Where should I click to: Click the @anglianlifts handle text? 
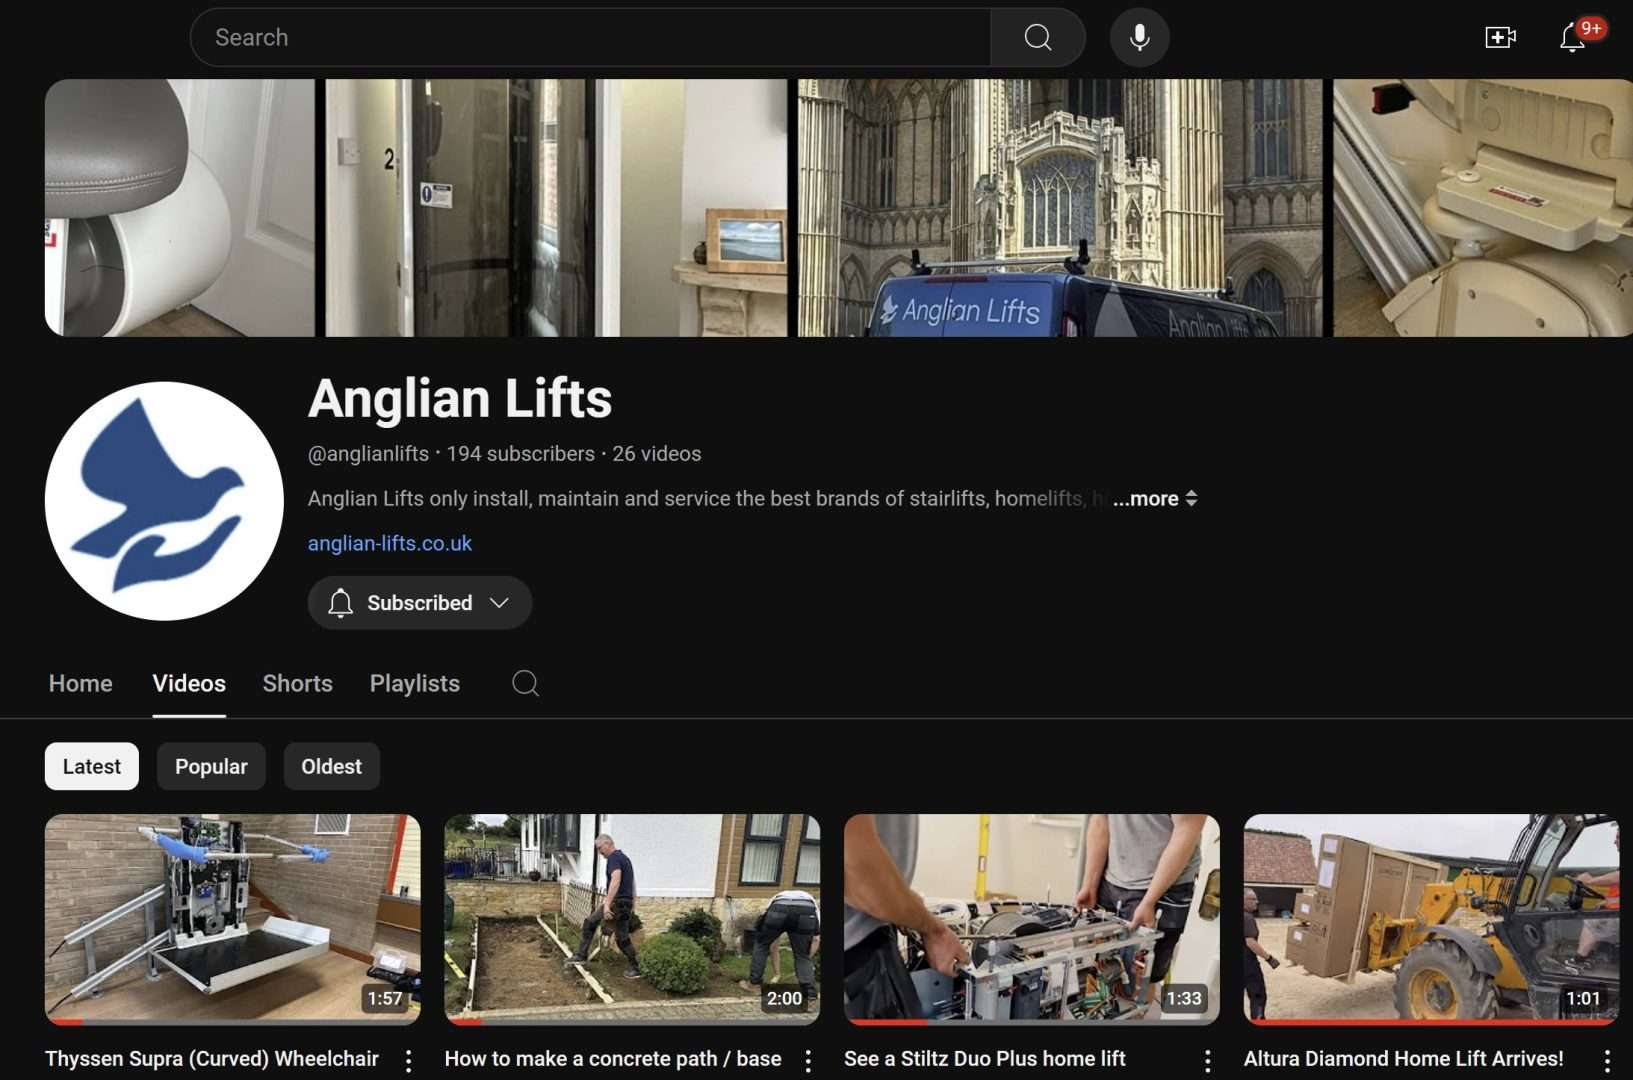coord(368,454)
